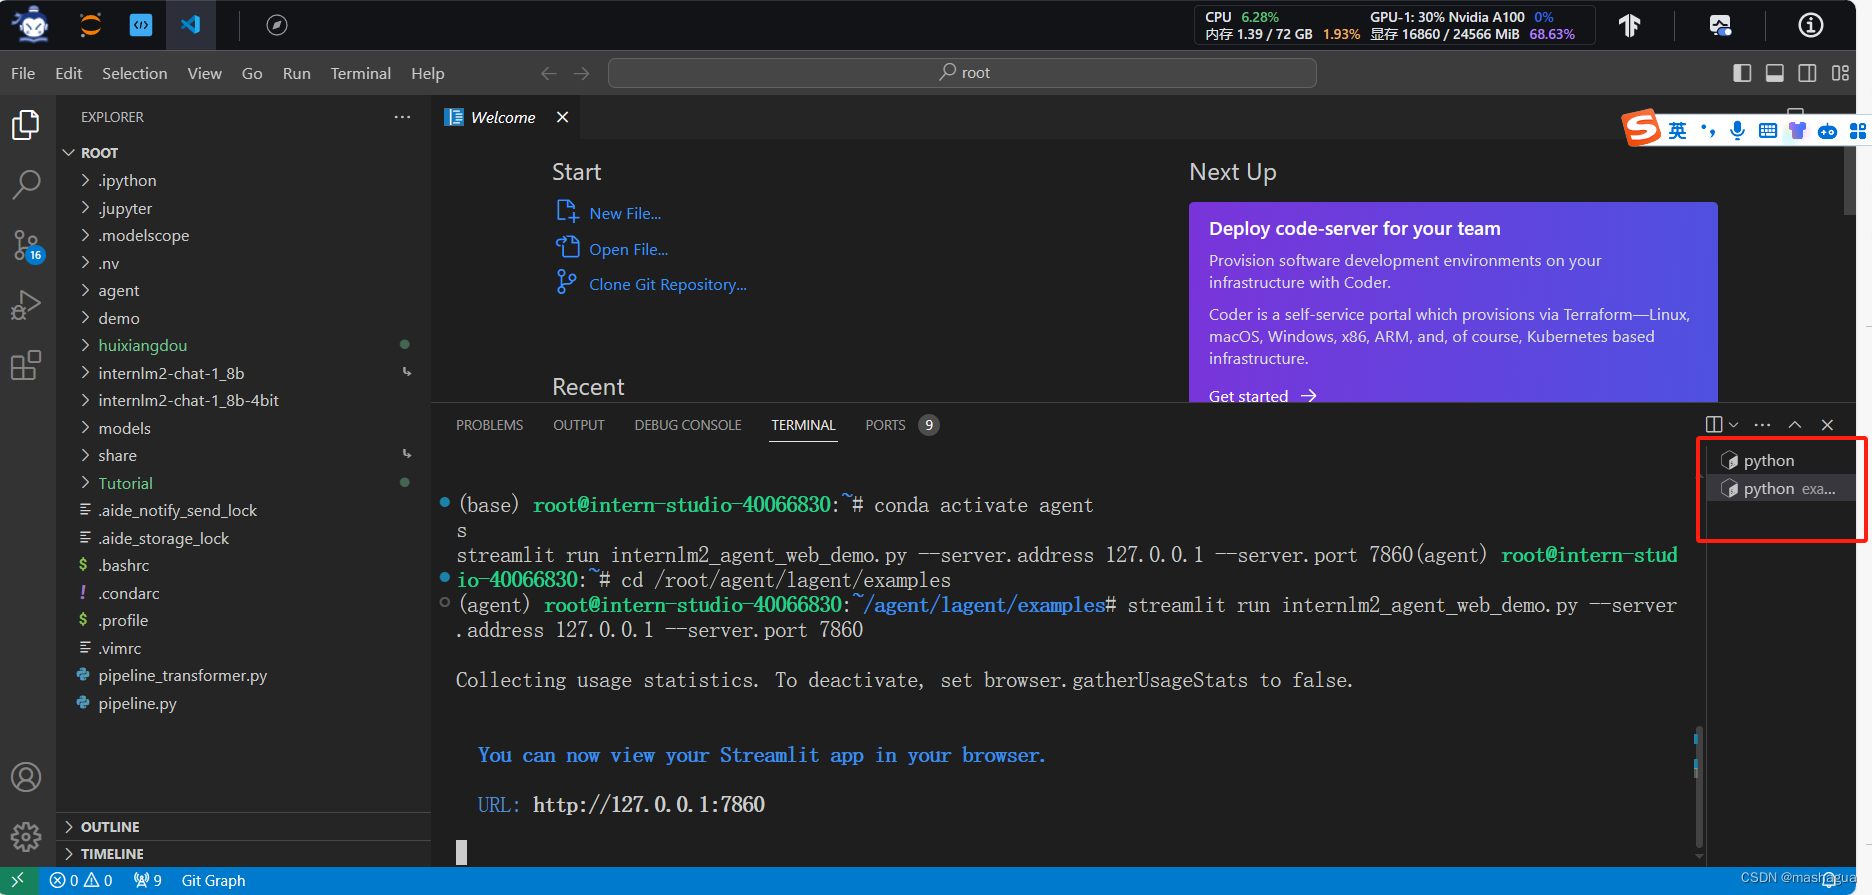Click Get started in Coder card
1872x895 pixels.
click(x=1262, y=396)
